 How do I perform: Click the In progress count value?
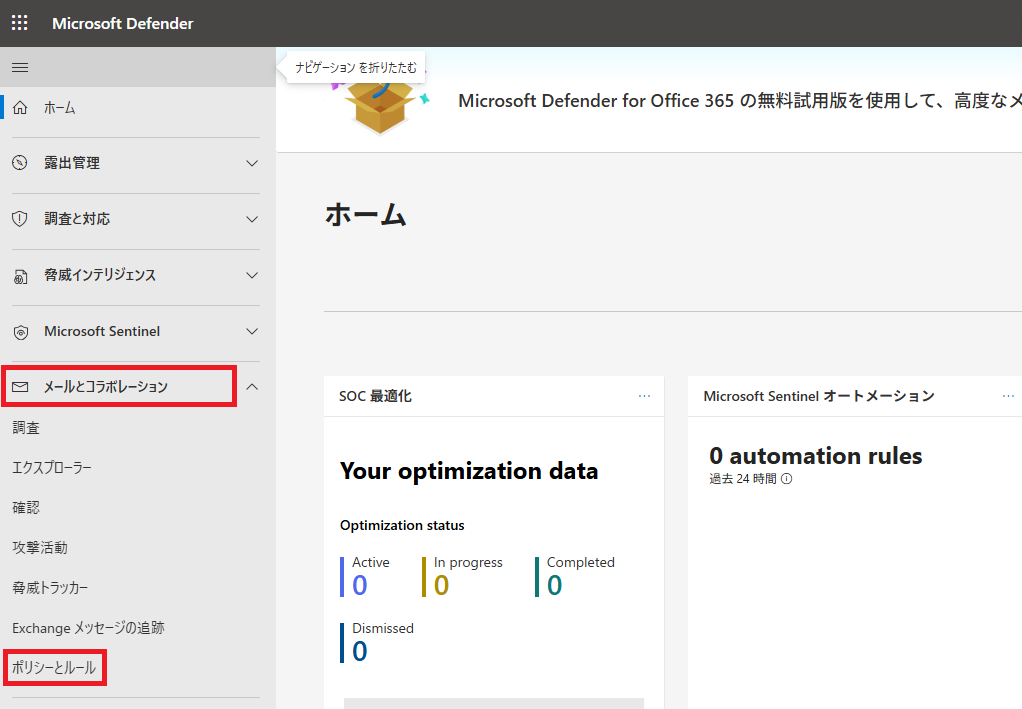tap(441, 585)
